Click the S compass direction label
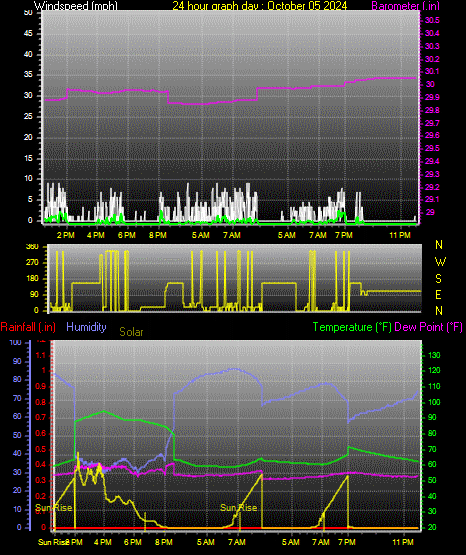Viewport: 466px width, 555px height. point(438,279)
